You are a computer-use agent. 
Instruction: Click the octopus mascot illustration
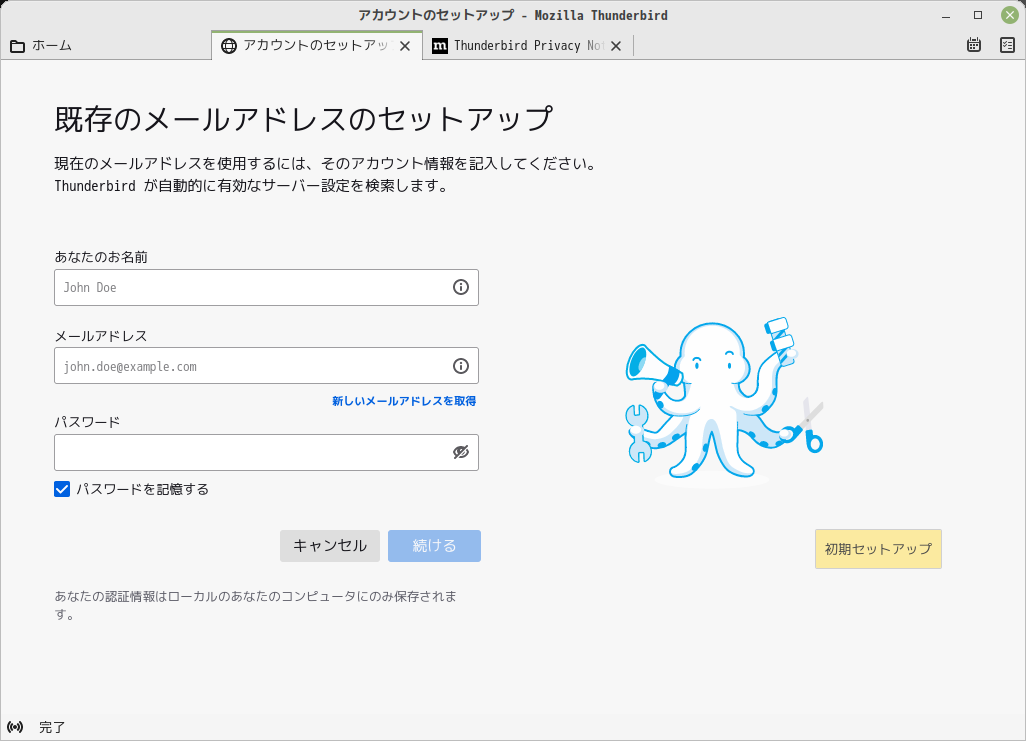coord(724,401)
